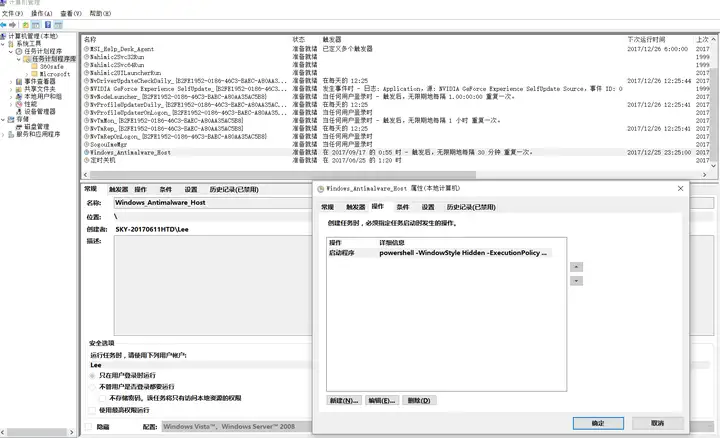Sort by the 下次运行时间 column header
This screenshot has width=720, height=438.
646,39
